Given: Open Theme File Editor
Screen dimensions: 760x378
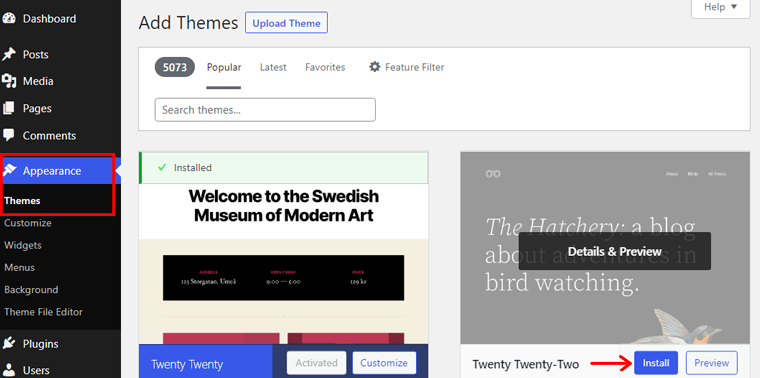Looking at the screenshot, I should (x=44, y=312).
